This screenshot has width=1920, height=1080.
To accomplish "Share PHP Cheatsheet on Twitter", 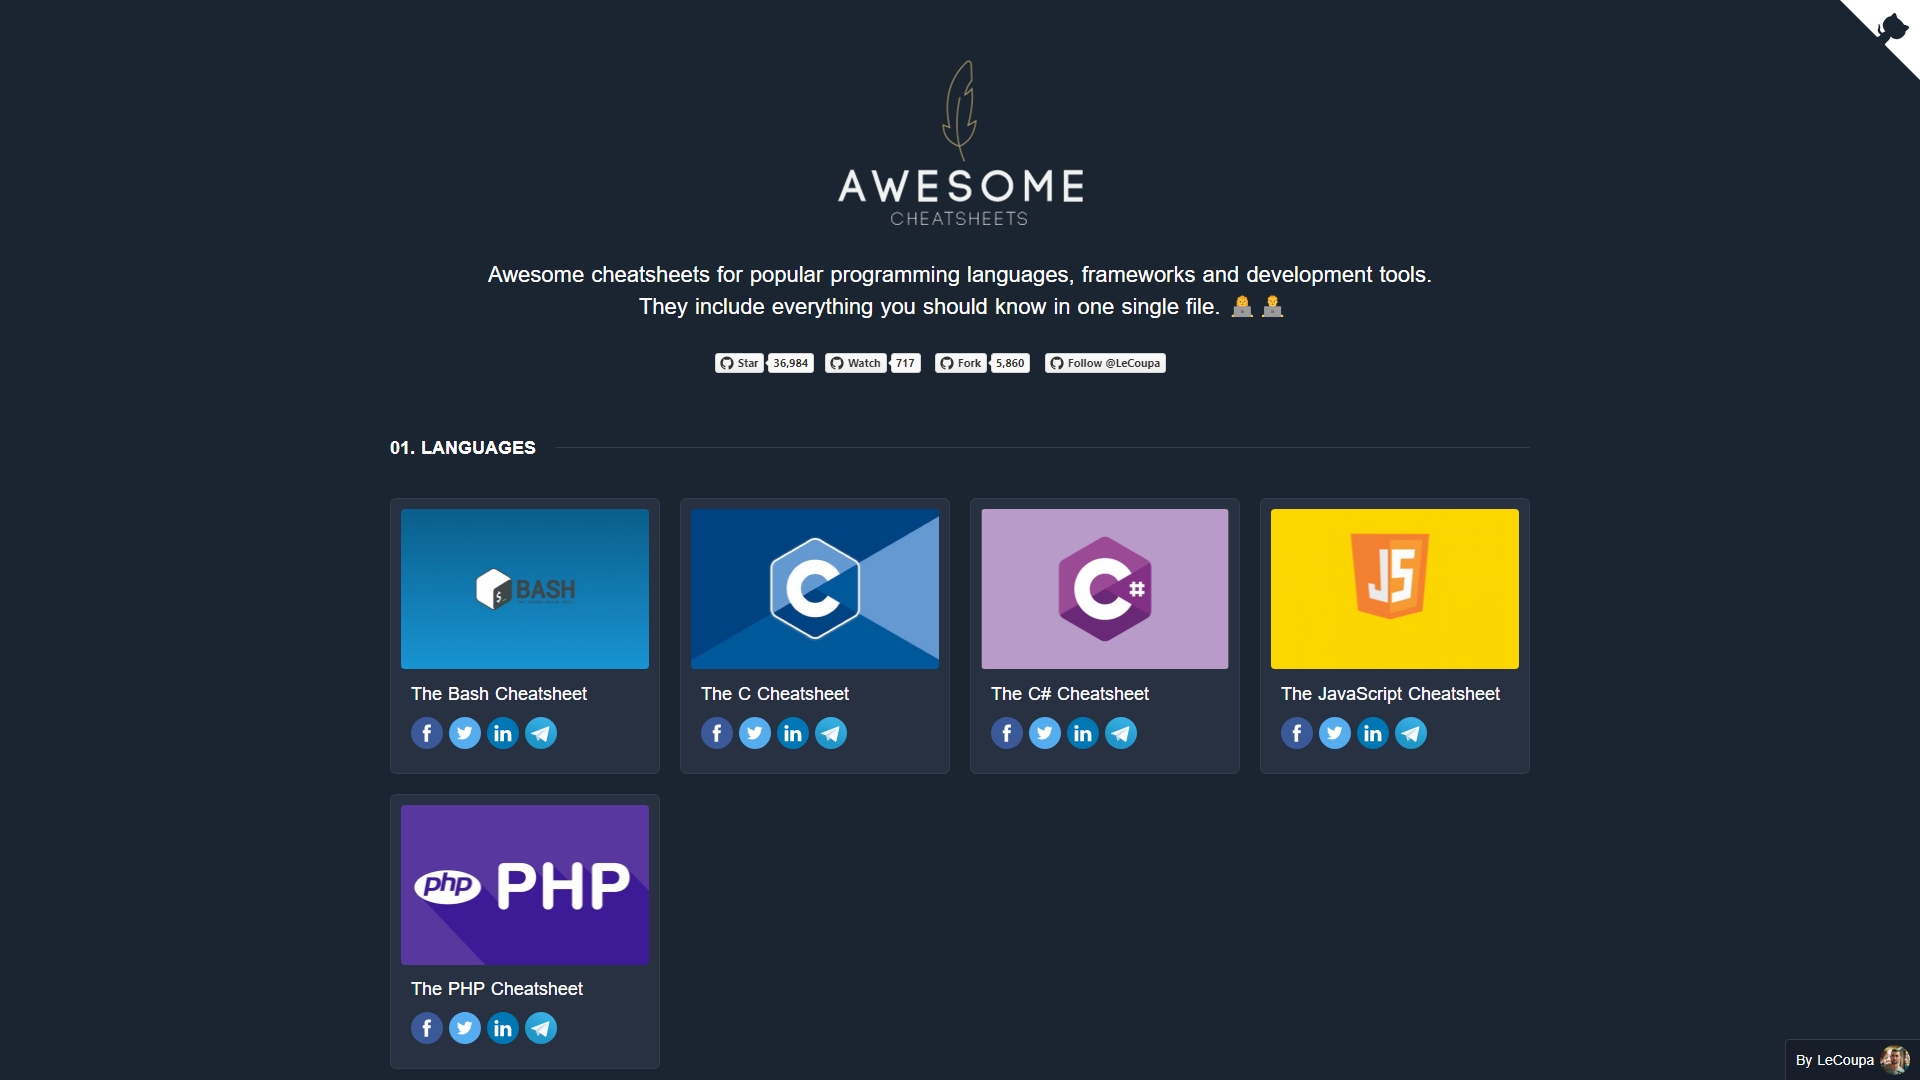I will [x=465, y=1028].
